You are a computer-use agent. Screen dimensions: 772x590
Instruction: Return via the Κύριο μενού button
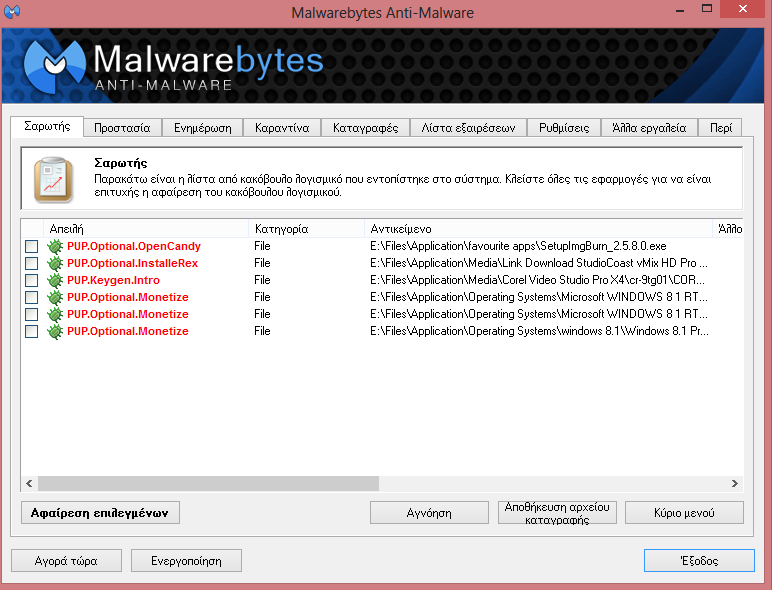684,513
